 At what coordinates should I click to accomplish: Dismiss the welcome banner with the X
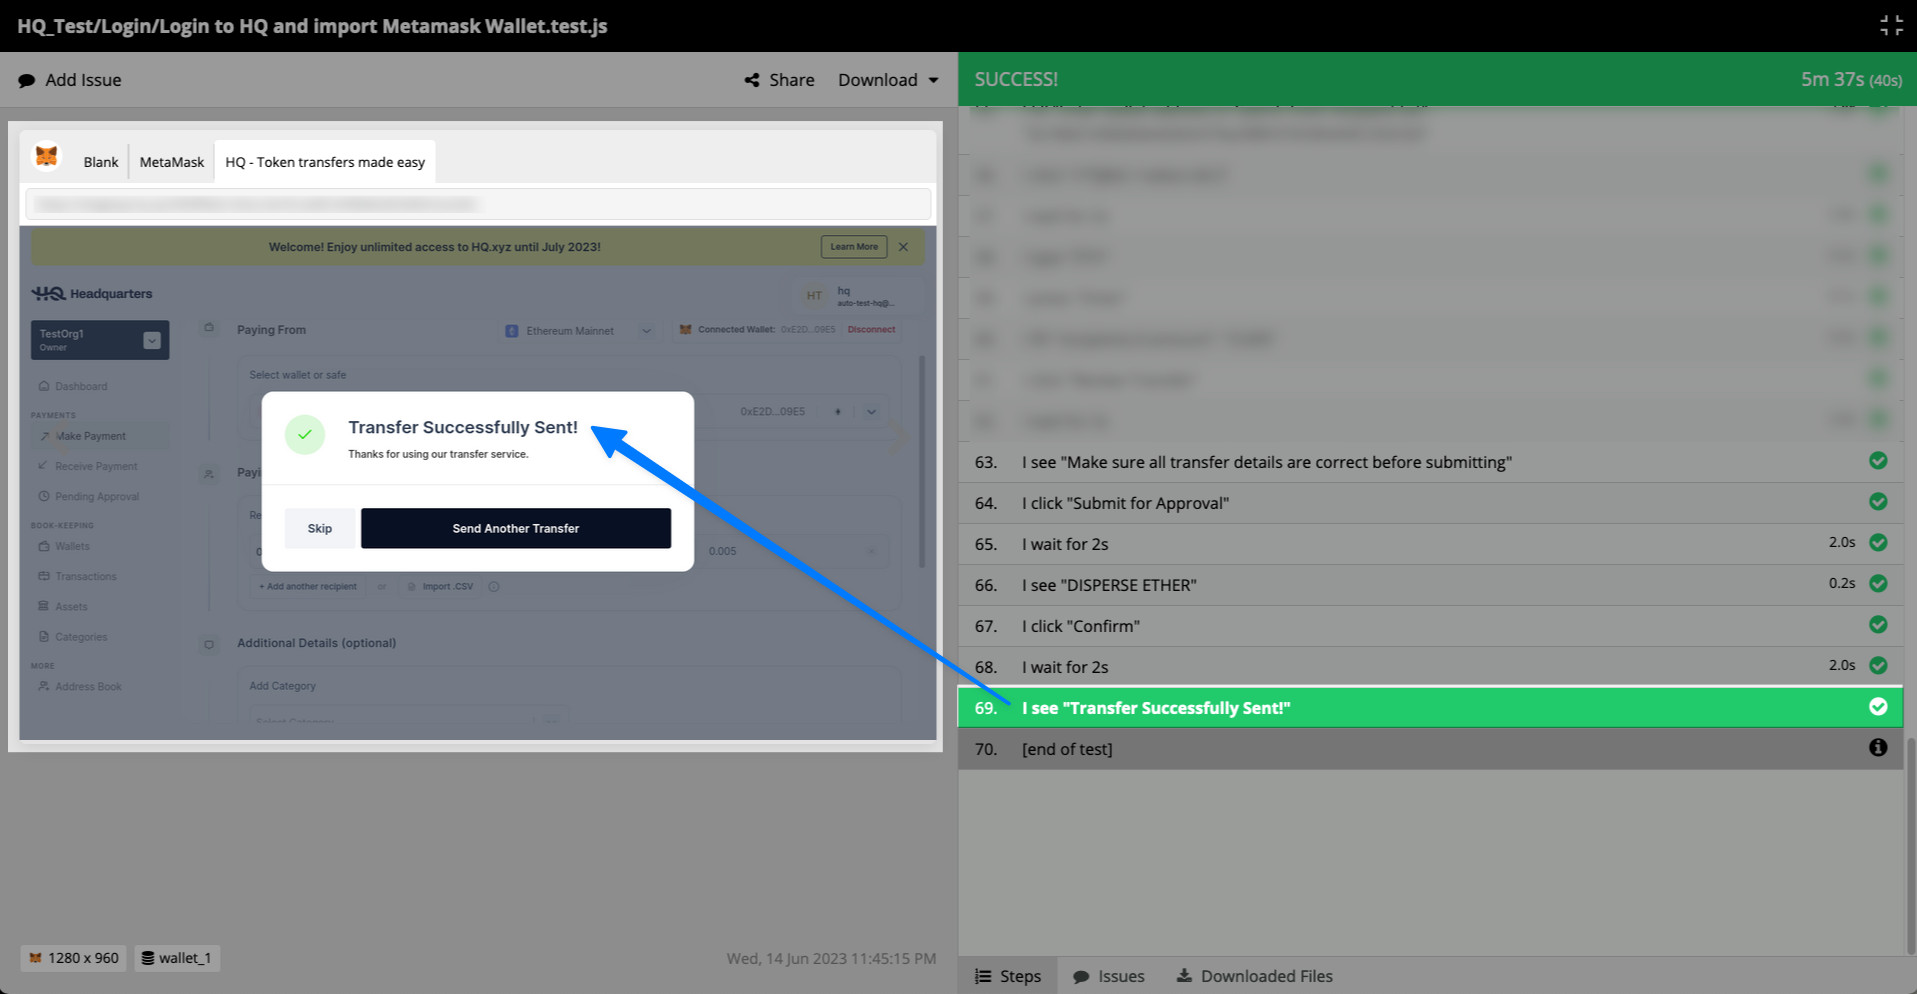pyautogui.click(x=903, y=247)
